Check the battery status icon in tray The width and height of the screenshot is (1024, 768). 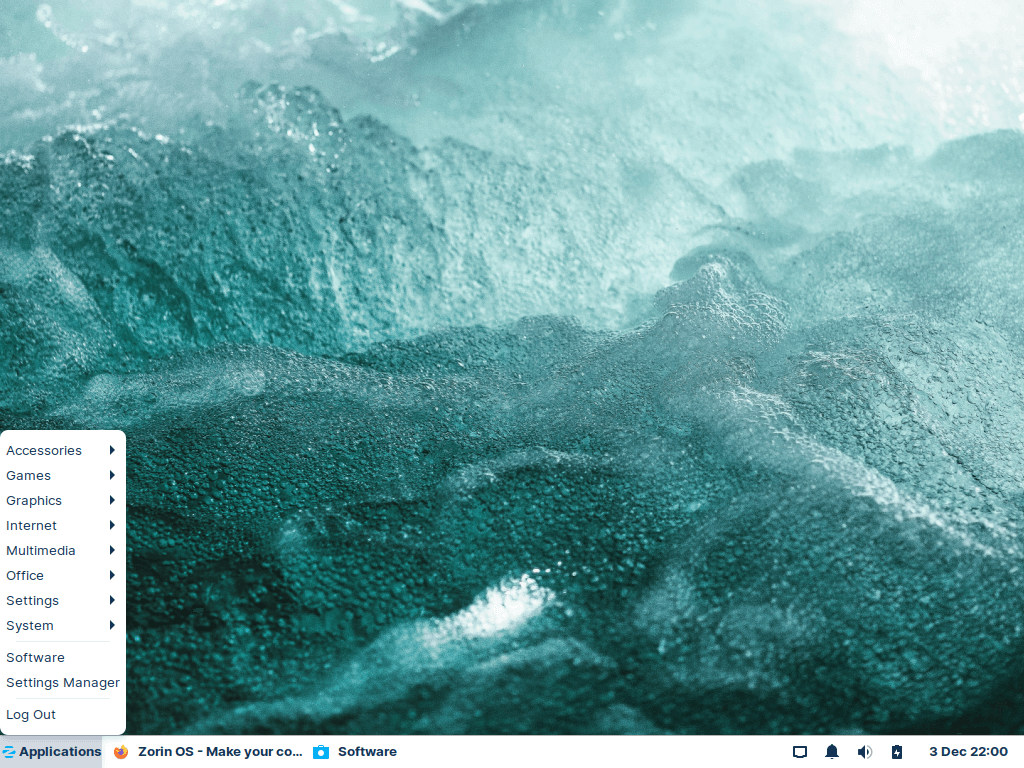click(896, 751)
